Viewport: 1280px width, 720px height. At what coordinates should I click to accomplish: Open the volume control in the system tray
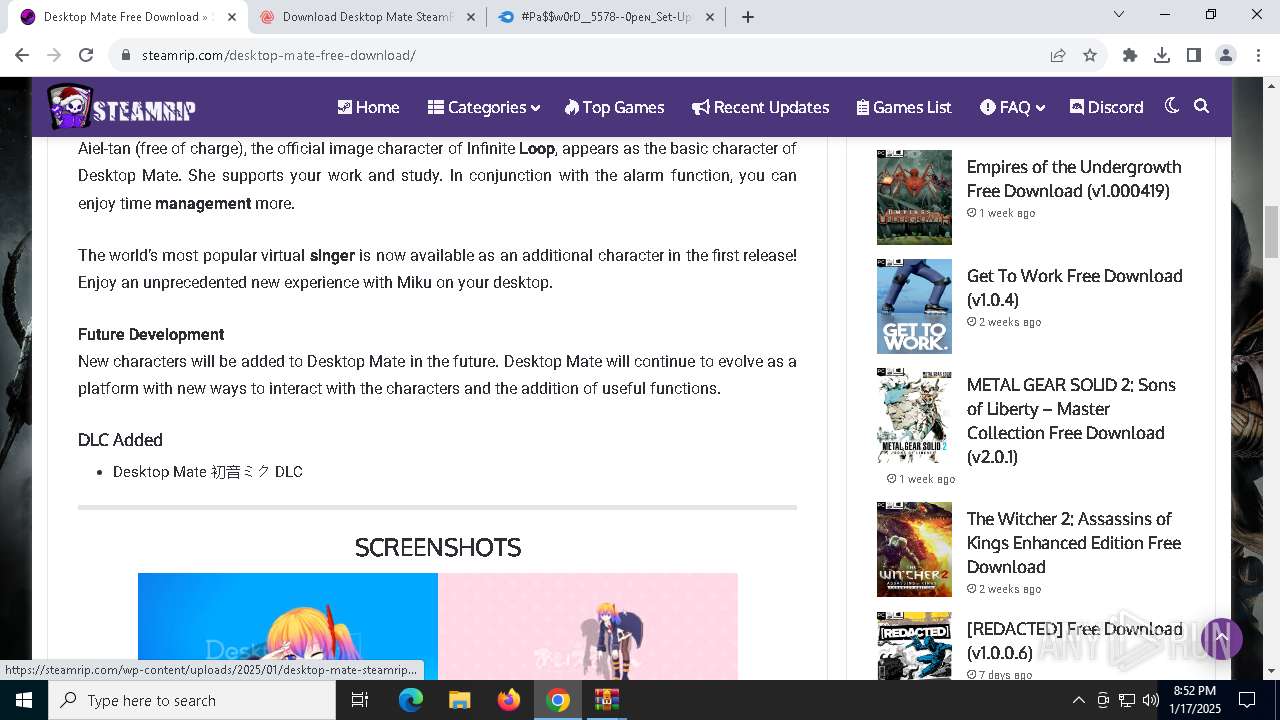(x=1151, y=700)
